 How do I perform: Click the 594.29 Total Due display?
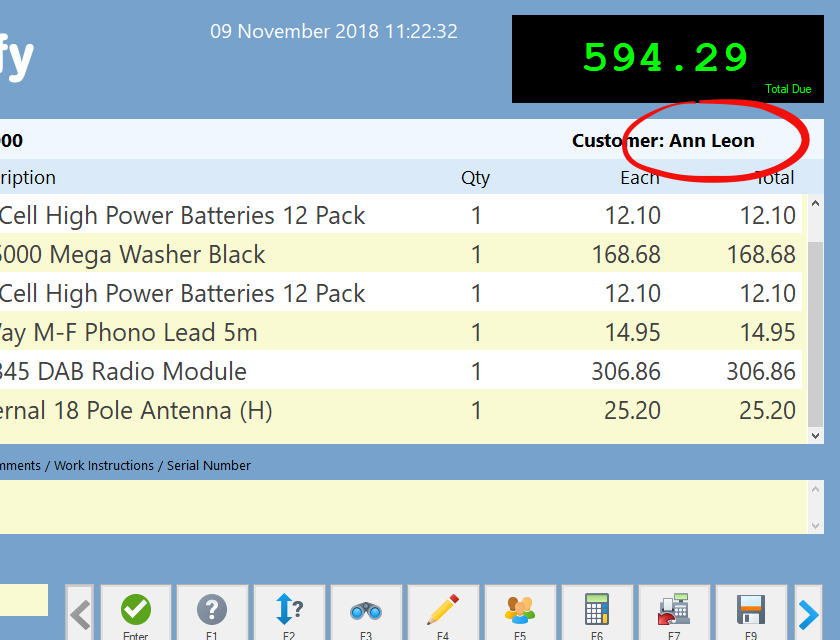pyautogui.click(x=666, y=59)
